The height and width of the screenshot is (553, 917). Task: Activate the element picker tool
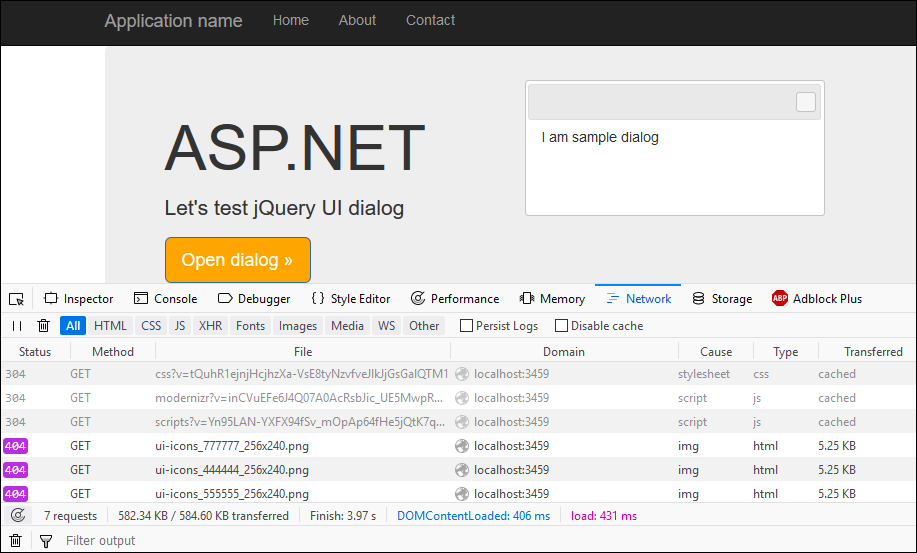[16, 299]
